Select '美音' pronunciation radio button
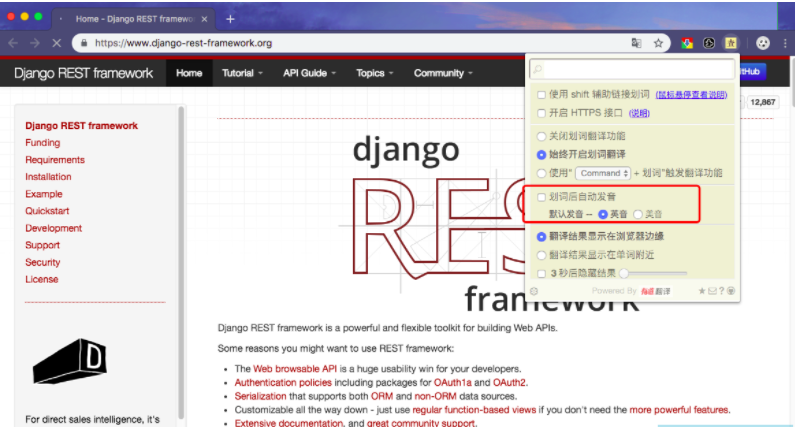795x427 pixels. pyautogui.click(x=638, y=215)
